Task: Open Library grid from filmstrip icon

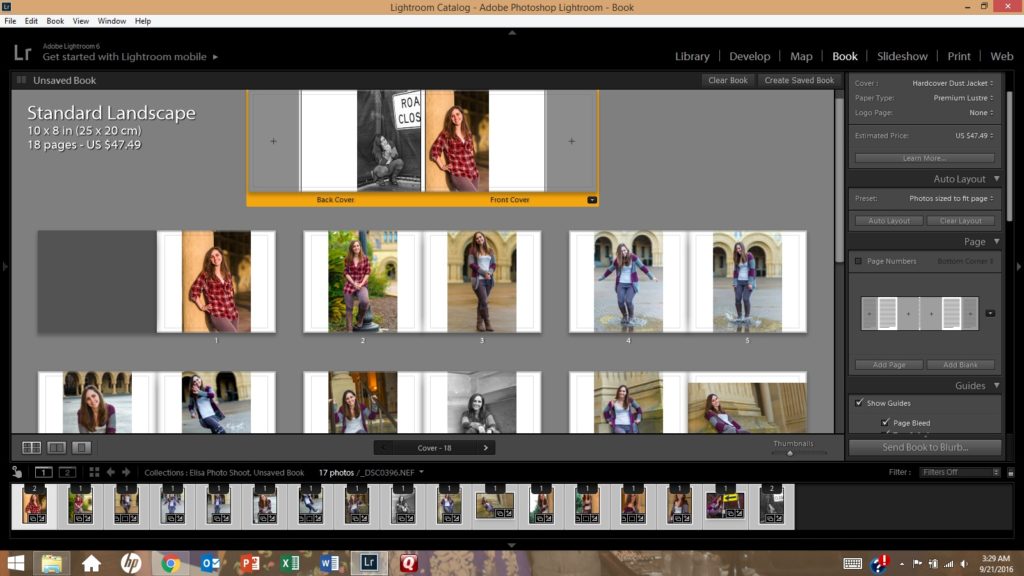Action: click(94, 472)
